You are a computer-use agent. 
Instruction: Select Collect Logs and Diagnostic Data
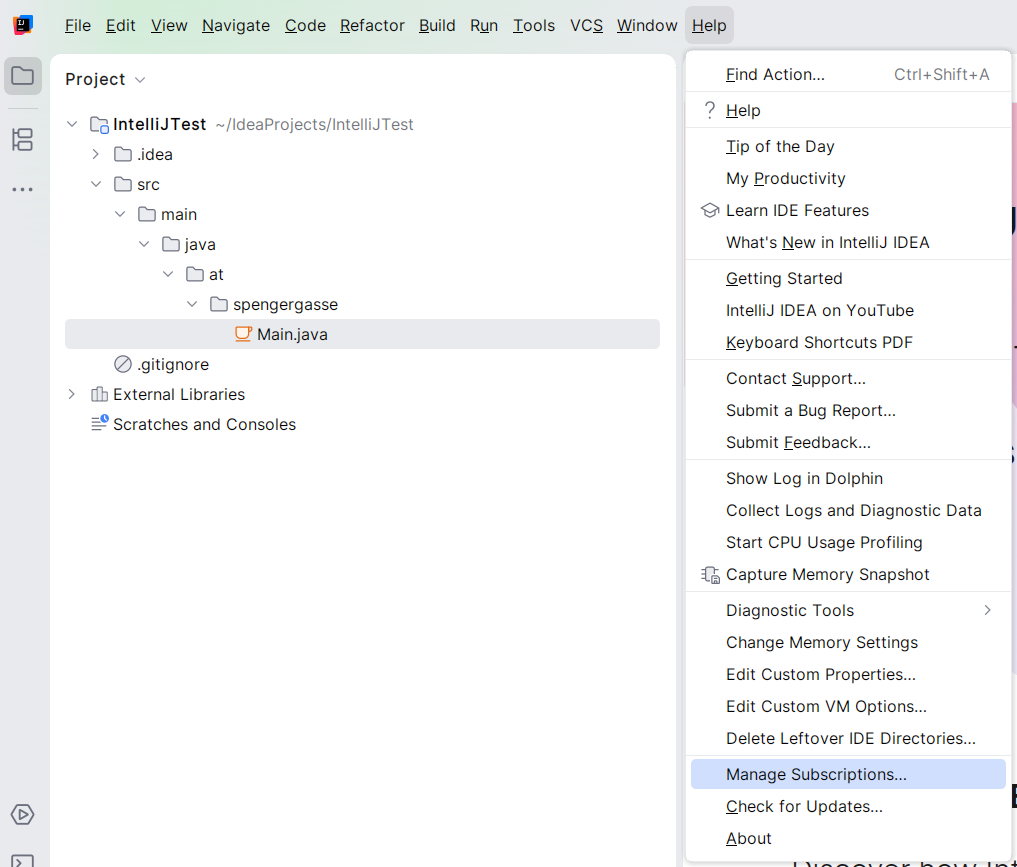click(x=848, y=510)
